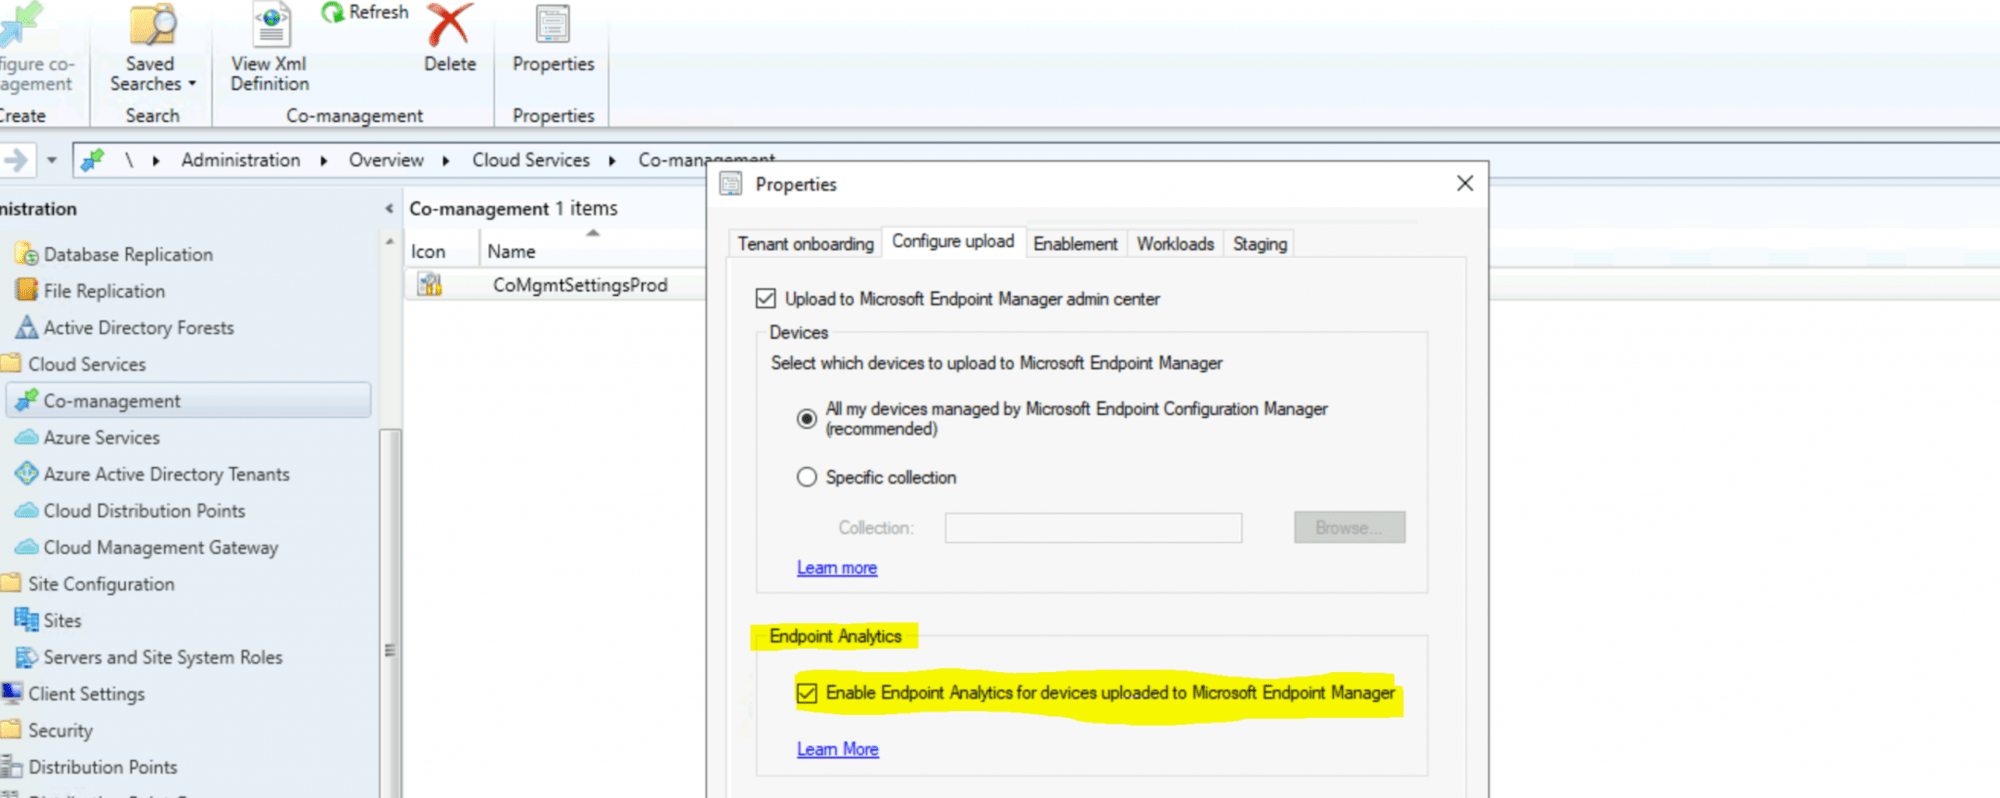Click Servers and Site System Roles icon

coord(27,657)
